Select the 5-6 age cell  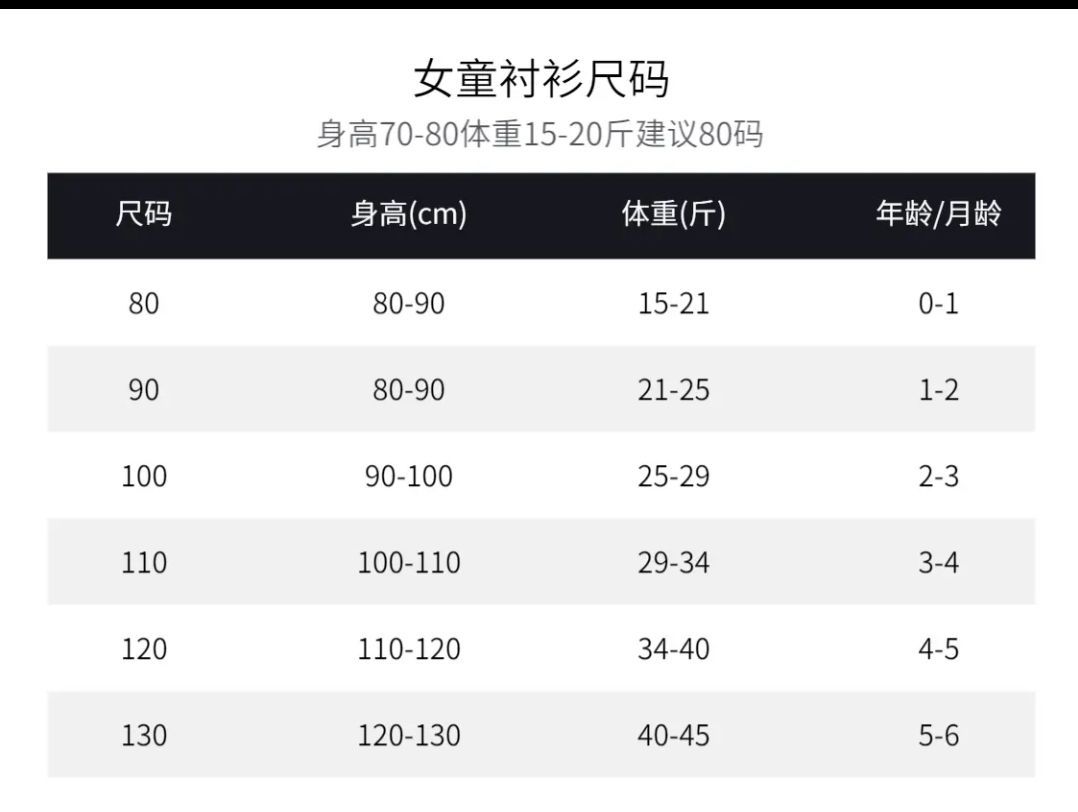coord(938,736)
